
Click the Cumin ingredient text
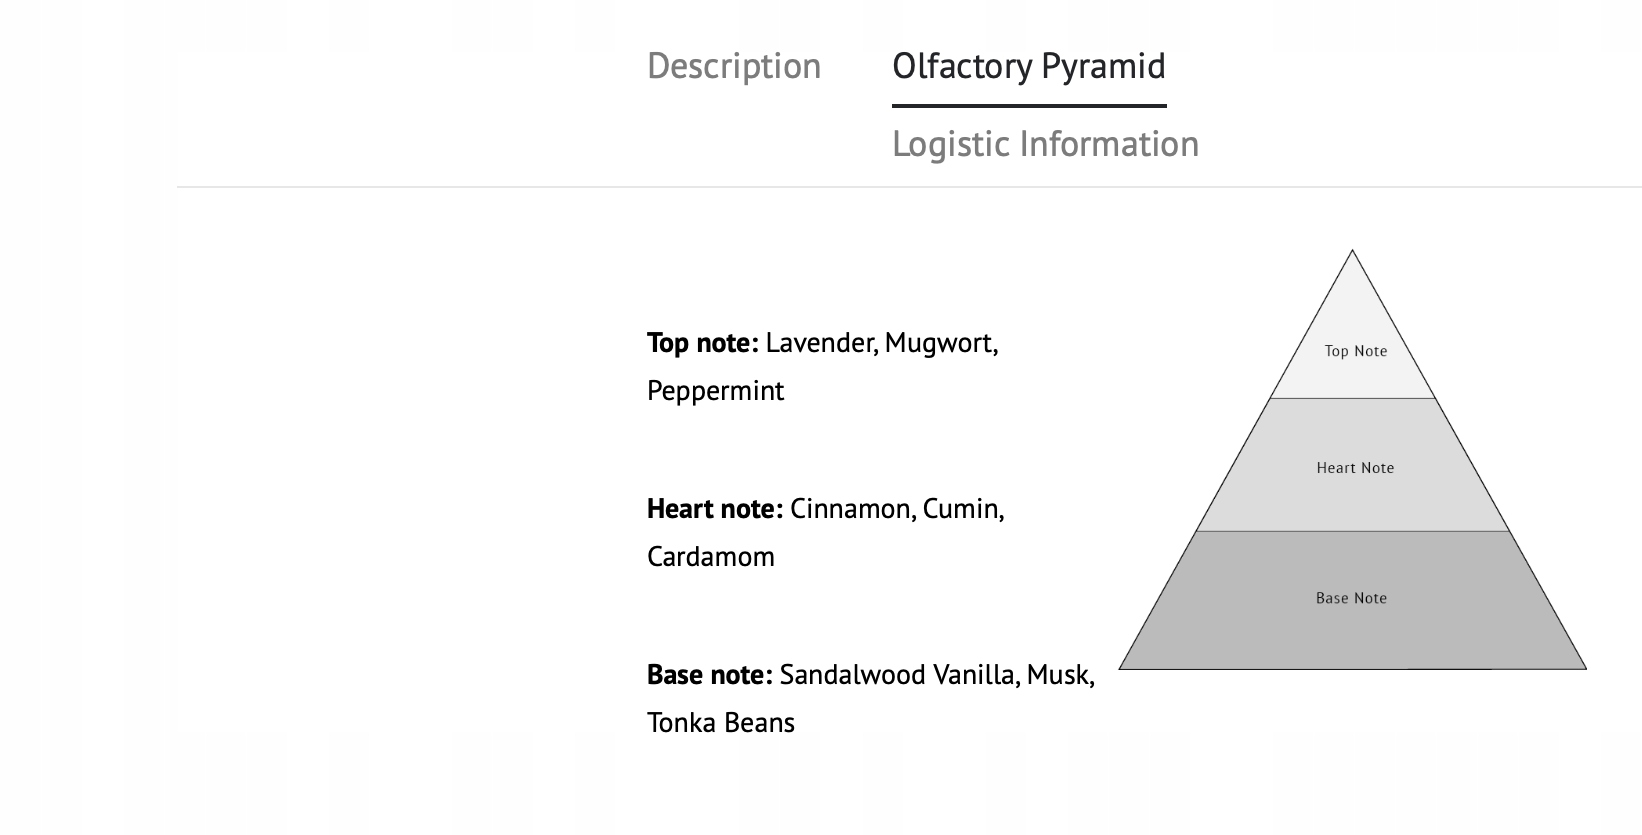962,509
